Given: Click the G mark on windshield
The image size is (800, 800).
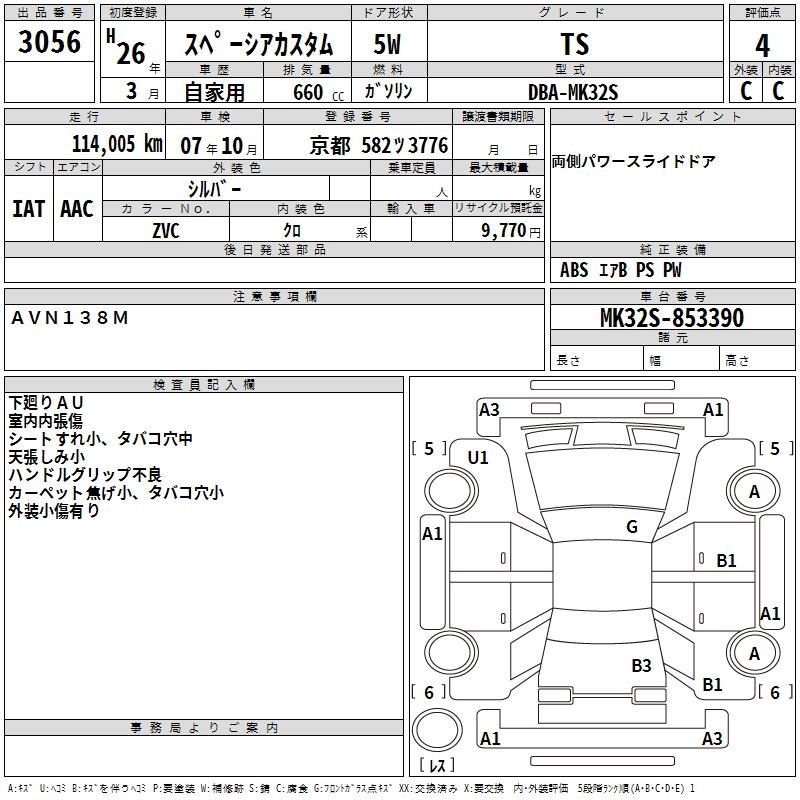Looking at the screenshot, I should [632, 526].
